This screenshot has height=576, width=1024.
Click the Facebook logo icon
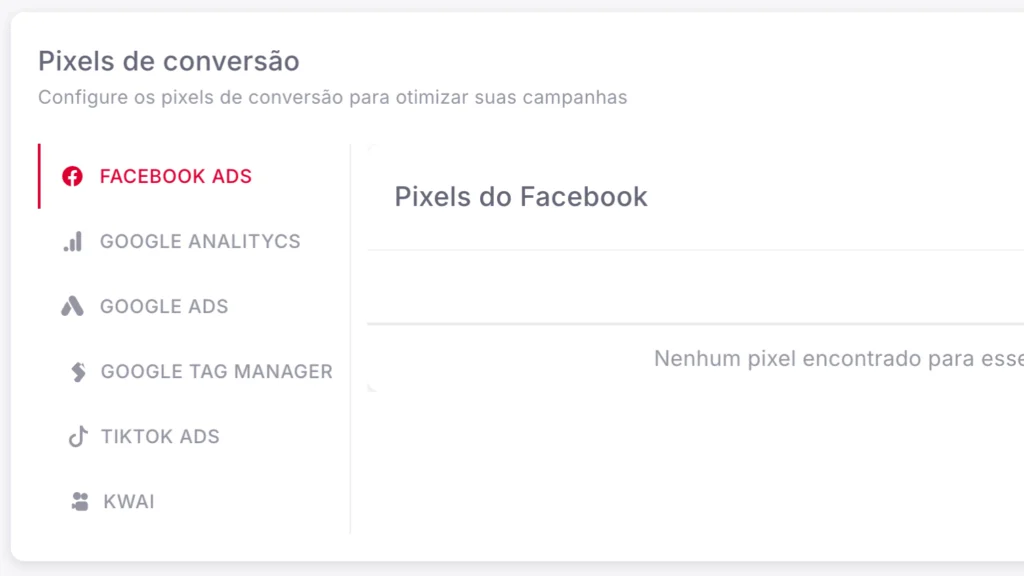click(x=72, y=177)
